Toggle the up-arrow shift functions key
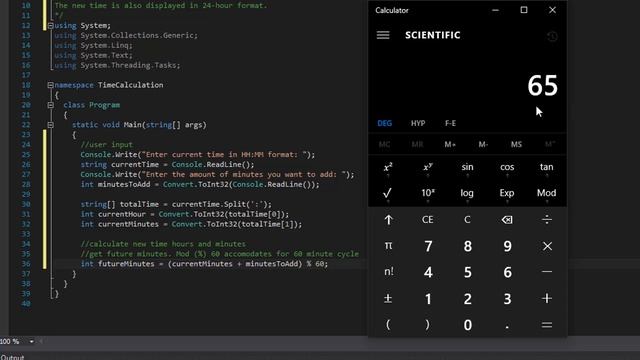Image resolution: width=640 pixels, height=360 pixels. point(388,220)
